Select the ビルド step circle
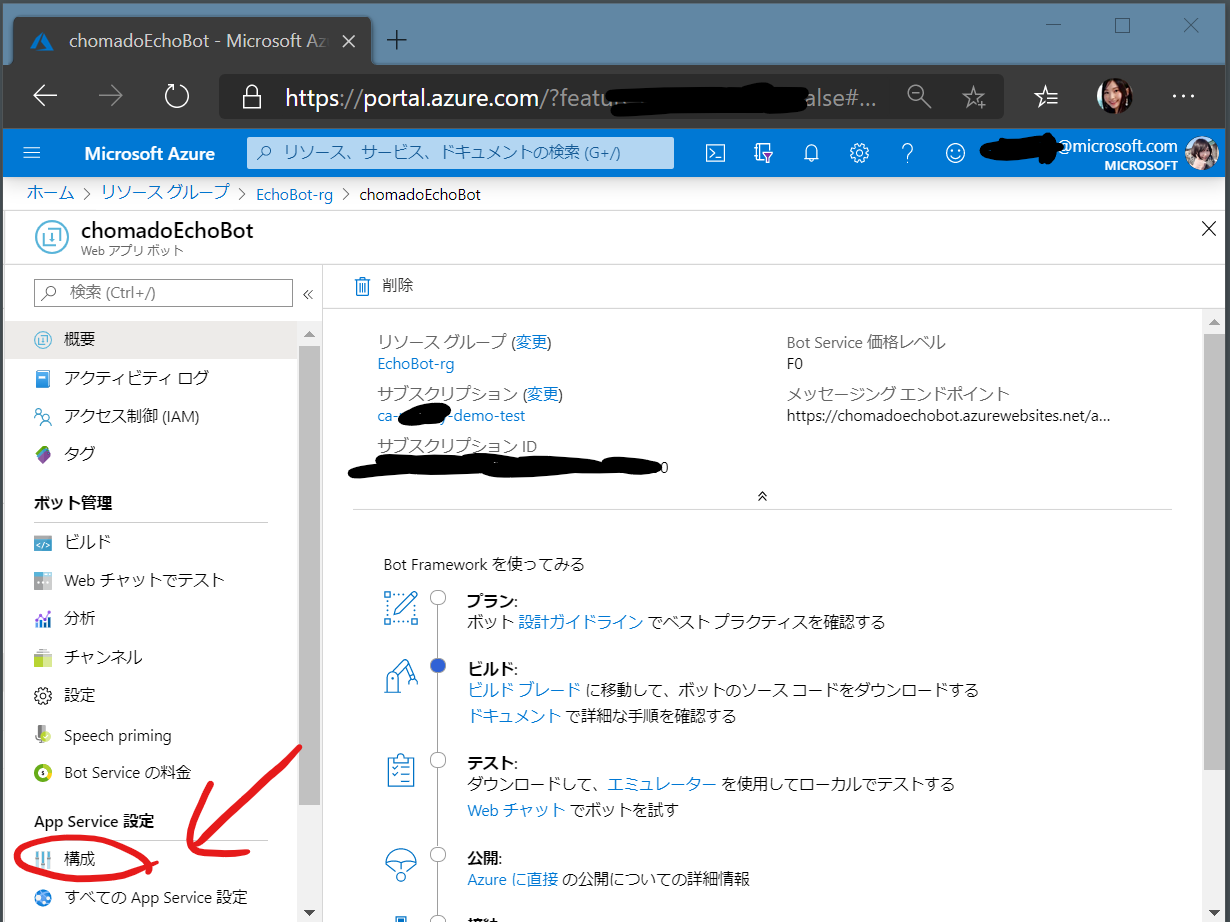The width and height of the screenshot is (1230, 922). 438,665
